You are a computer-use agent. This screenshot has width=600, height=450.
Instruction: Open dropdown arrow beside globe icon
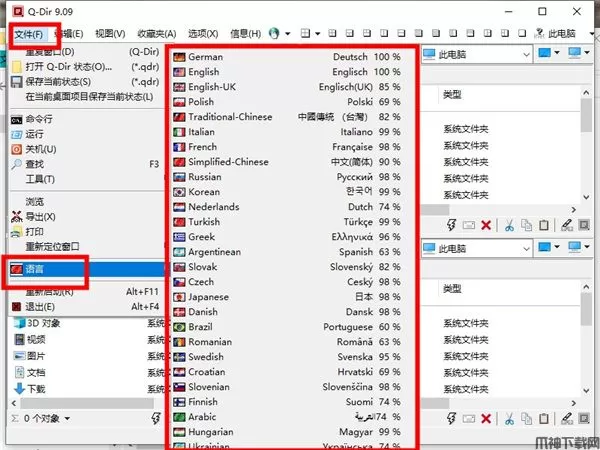coord(287,34)
